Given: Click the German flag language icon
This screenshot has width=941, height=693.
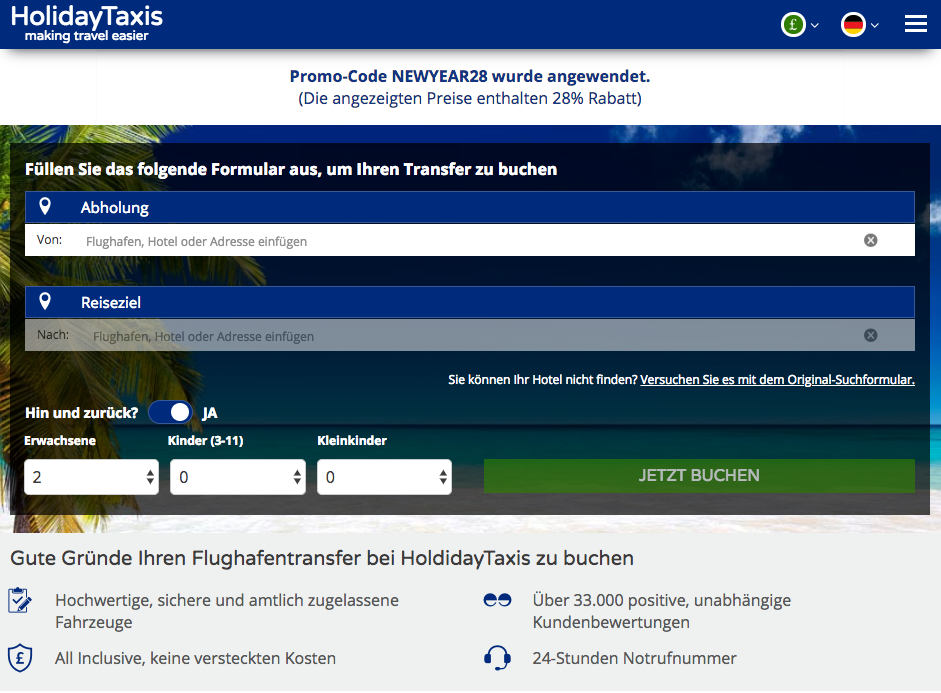Looking at the screenshot, I should 853,25.
